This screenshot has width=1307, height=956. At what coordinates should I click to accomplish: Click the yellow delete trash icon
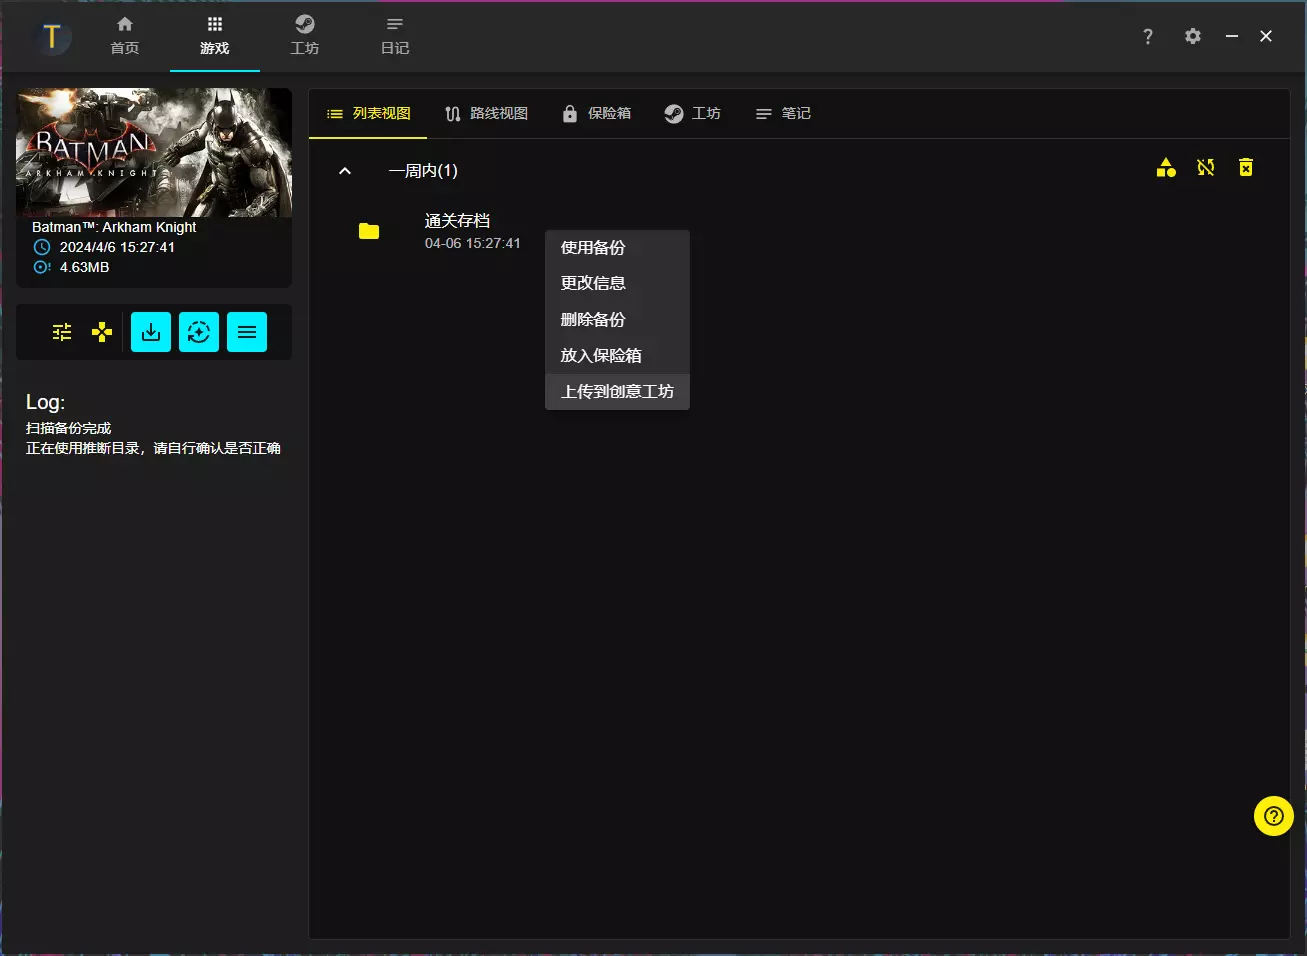(x=1246, y=168)
